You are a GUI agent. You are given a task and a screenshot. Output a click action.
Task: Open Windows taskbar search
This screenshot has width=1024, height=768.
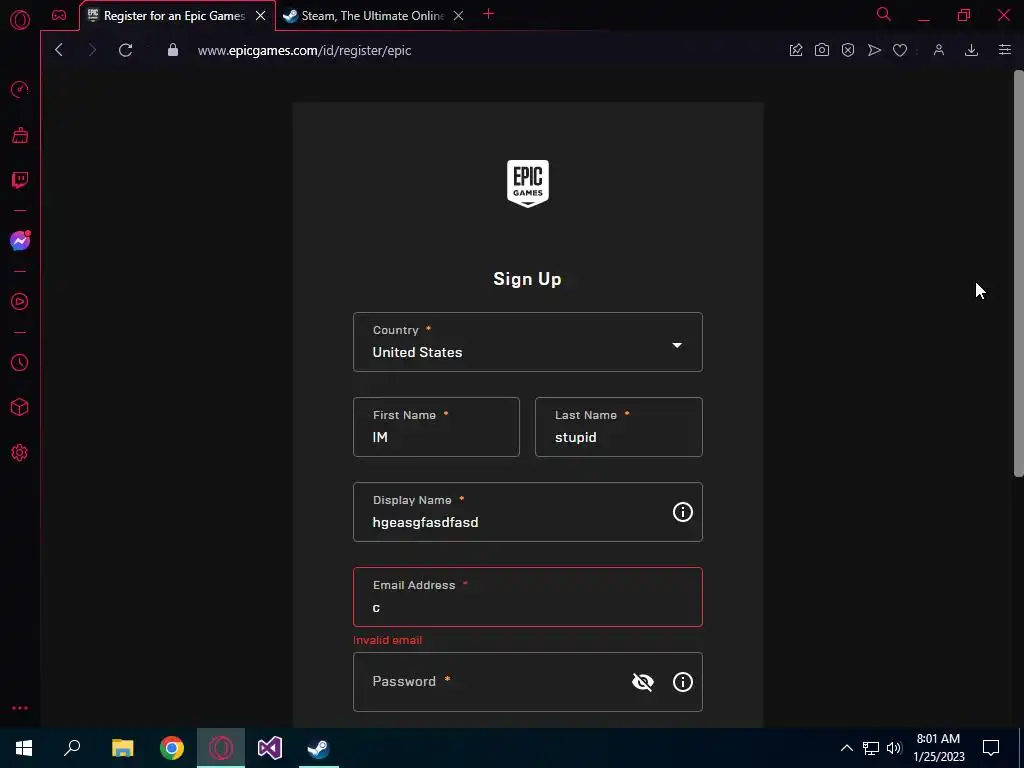(x=72, y=748)
